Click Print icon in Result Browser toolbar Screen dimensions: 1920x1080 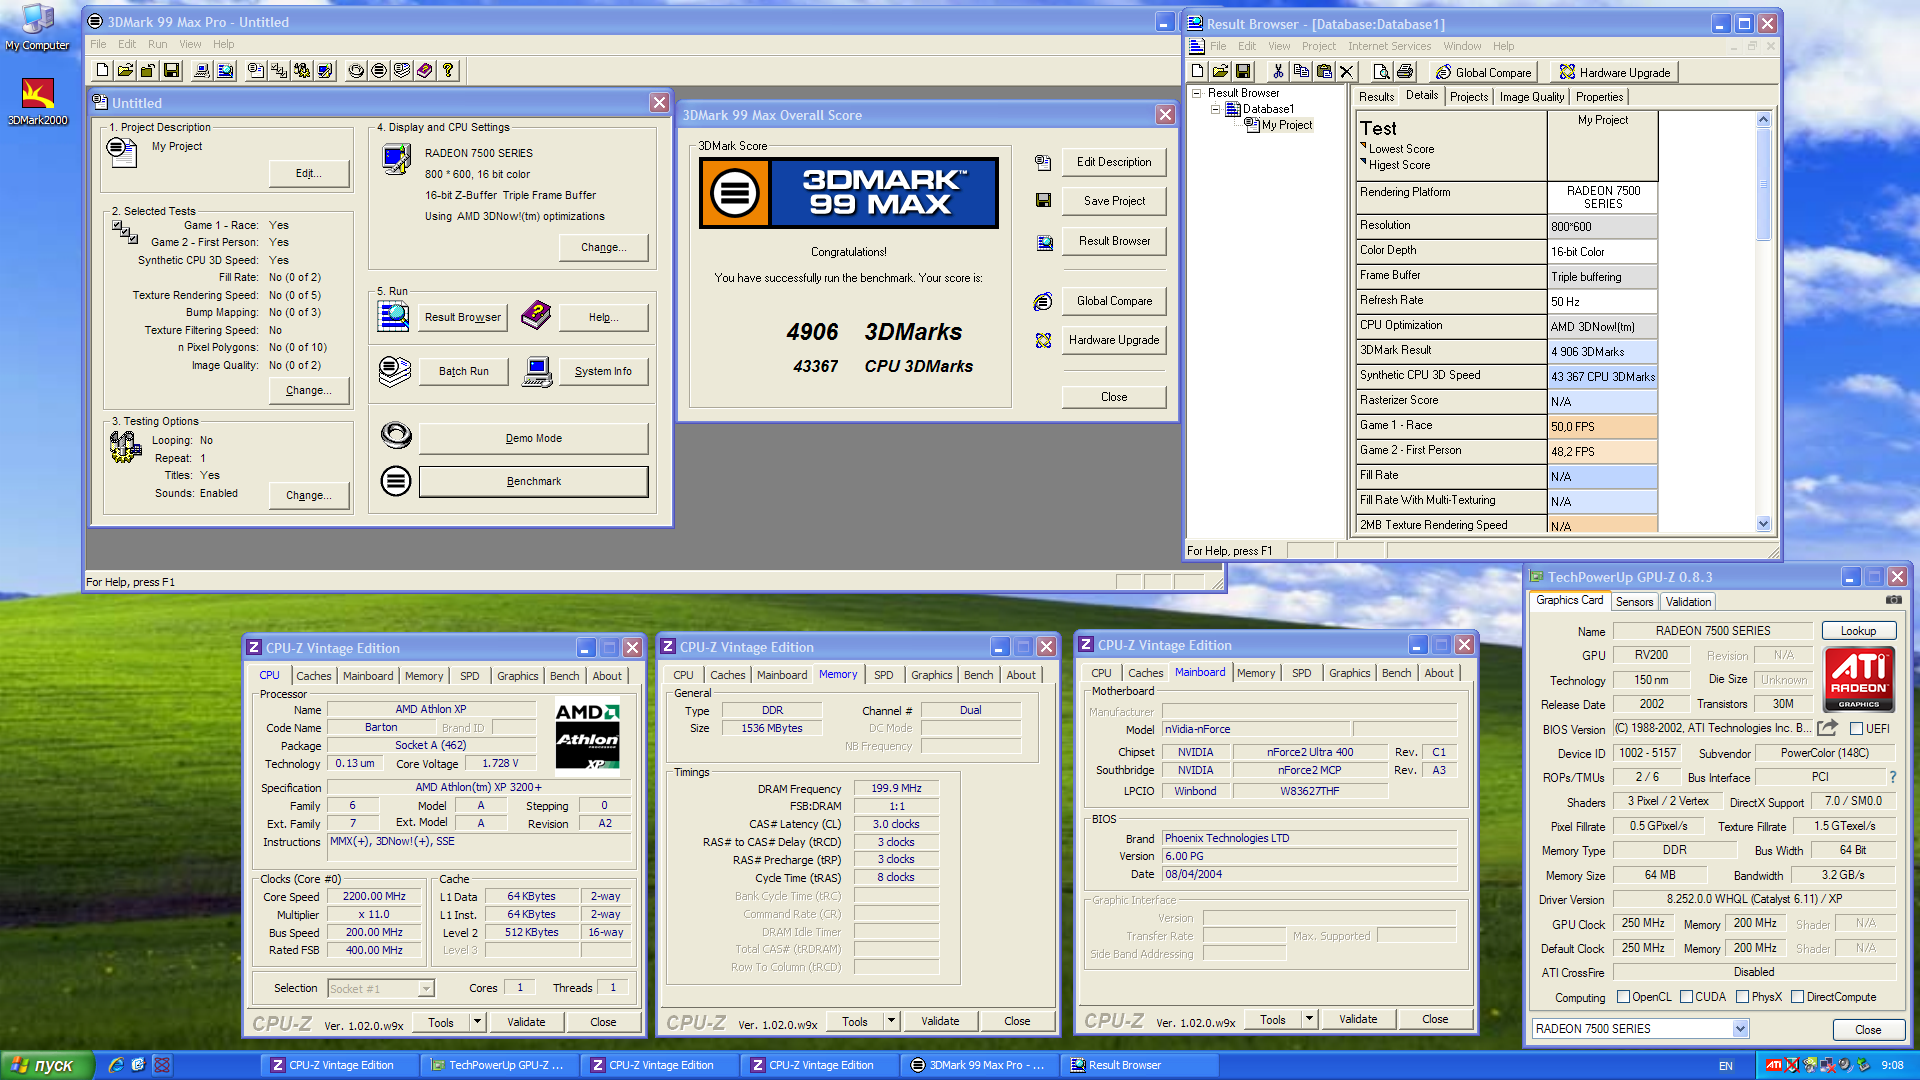tap(1405, 72)
